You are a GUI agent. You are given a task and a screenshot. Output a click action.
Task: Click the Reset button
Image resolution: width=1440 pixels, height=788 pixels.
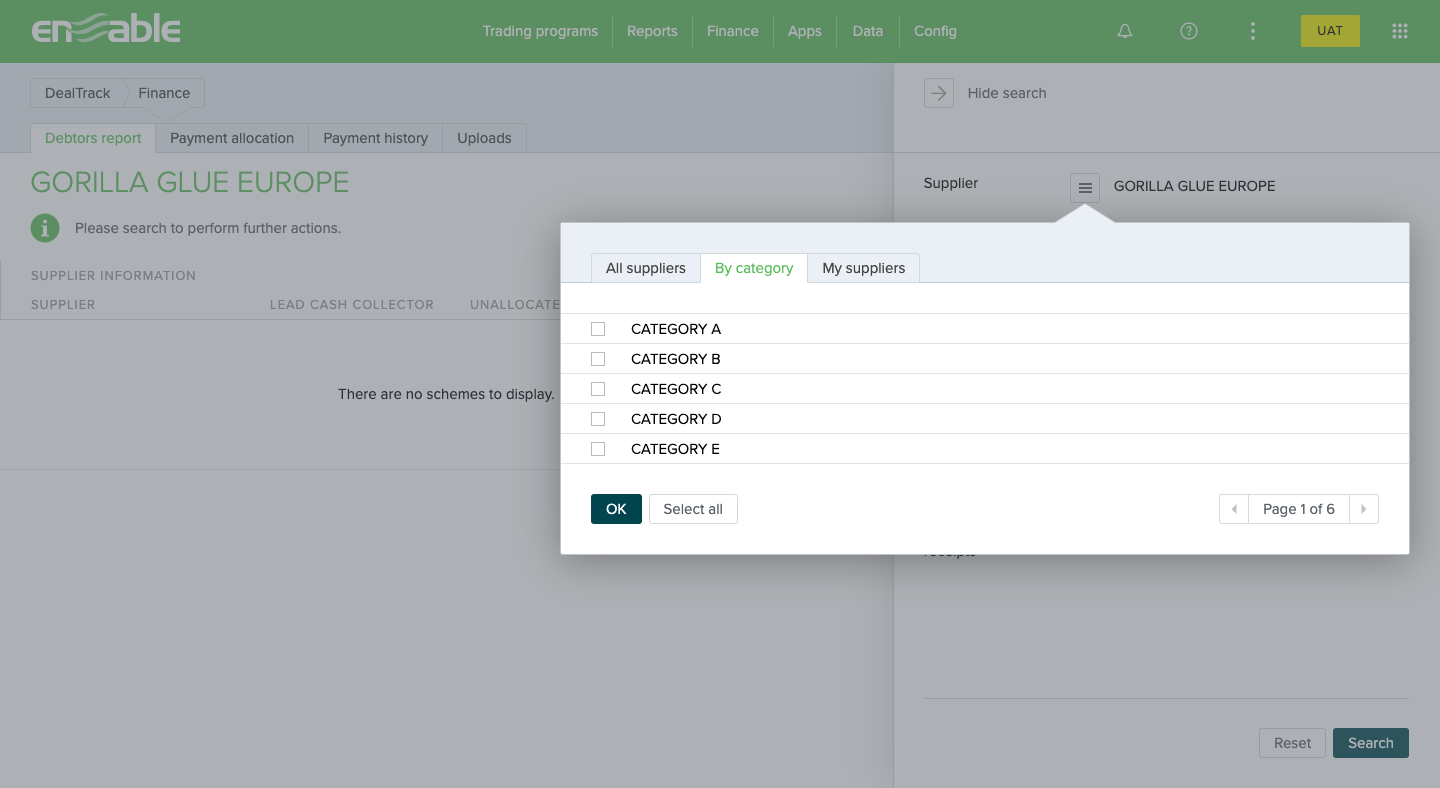pyautogui.click(x=1292, y=743)
